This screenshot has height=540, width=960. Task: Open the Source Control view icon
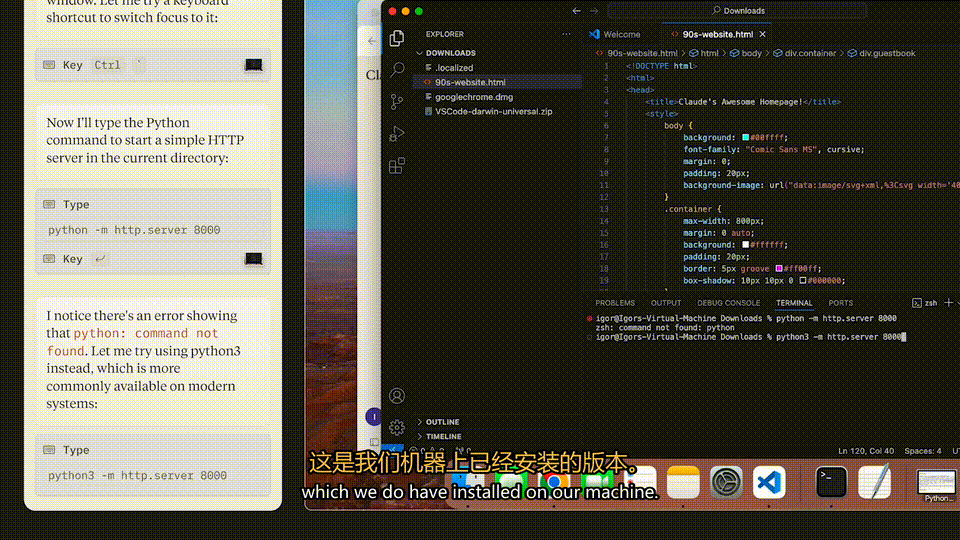point(397,102)
